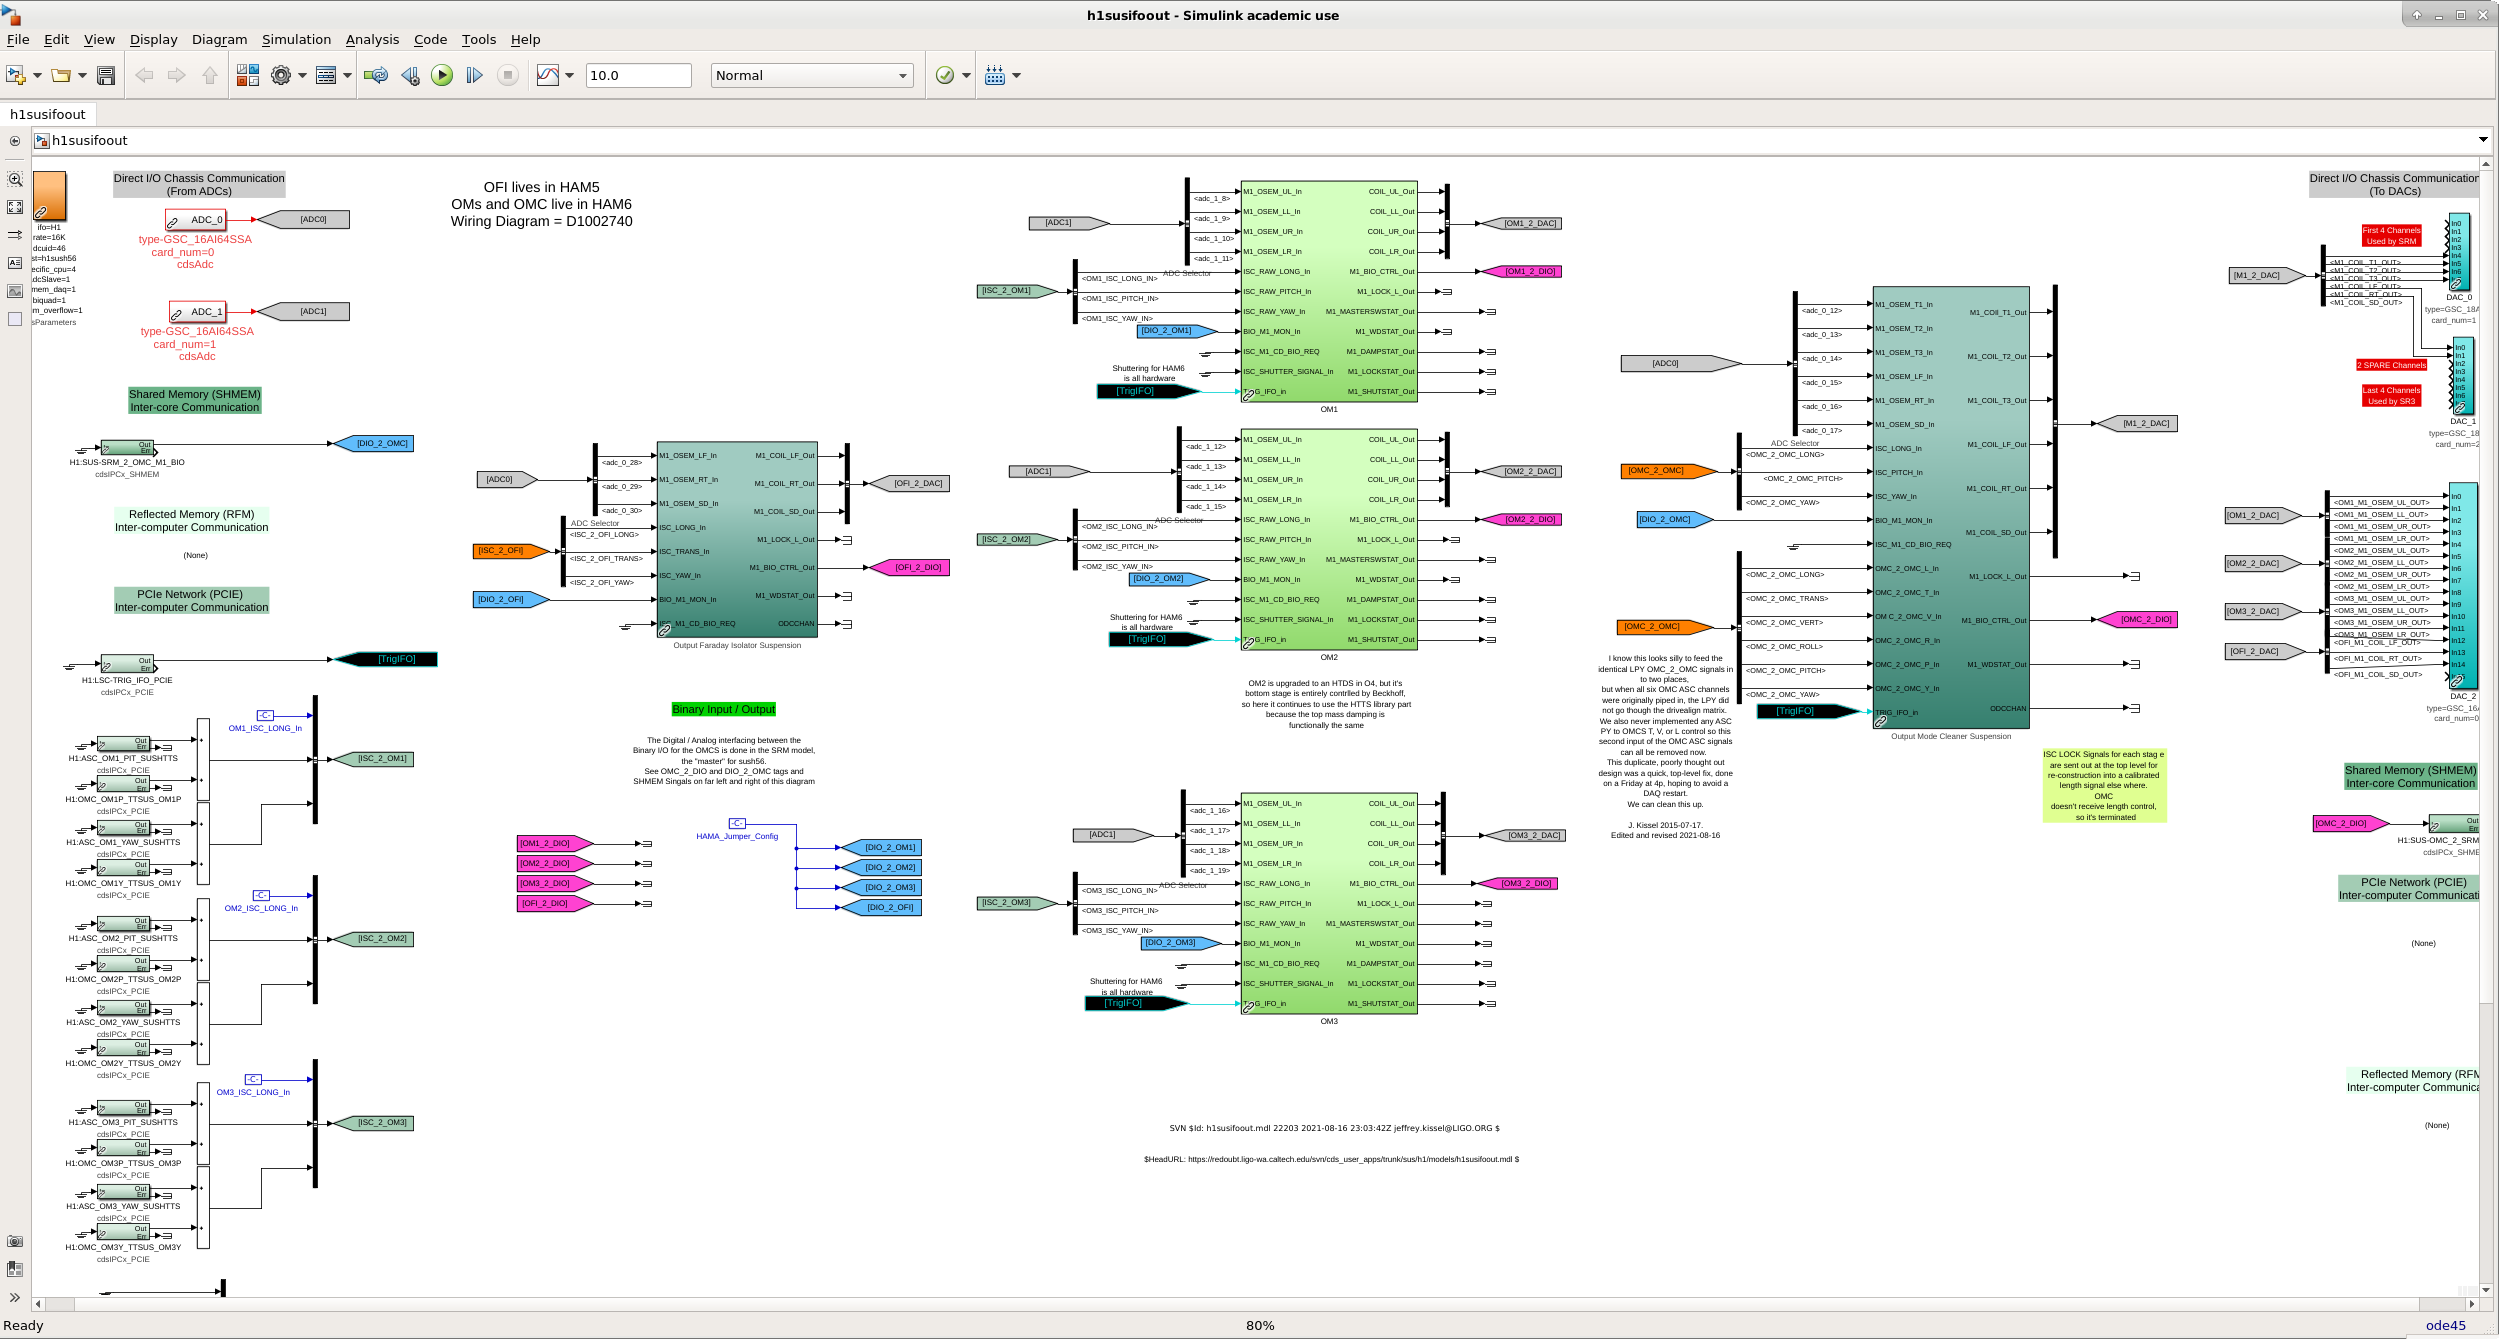Open the Simulation menu
This screenshot has height=1339, width=2499.
[296, 40]
